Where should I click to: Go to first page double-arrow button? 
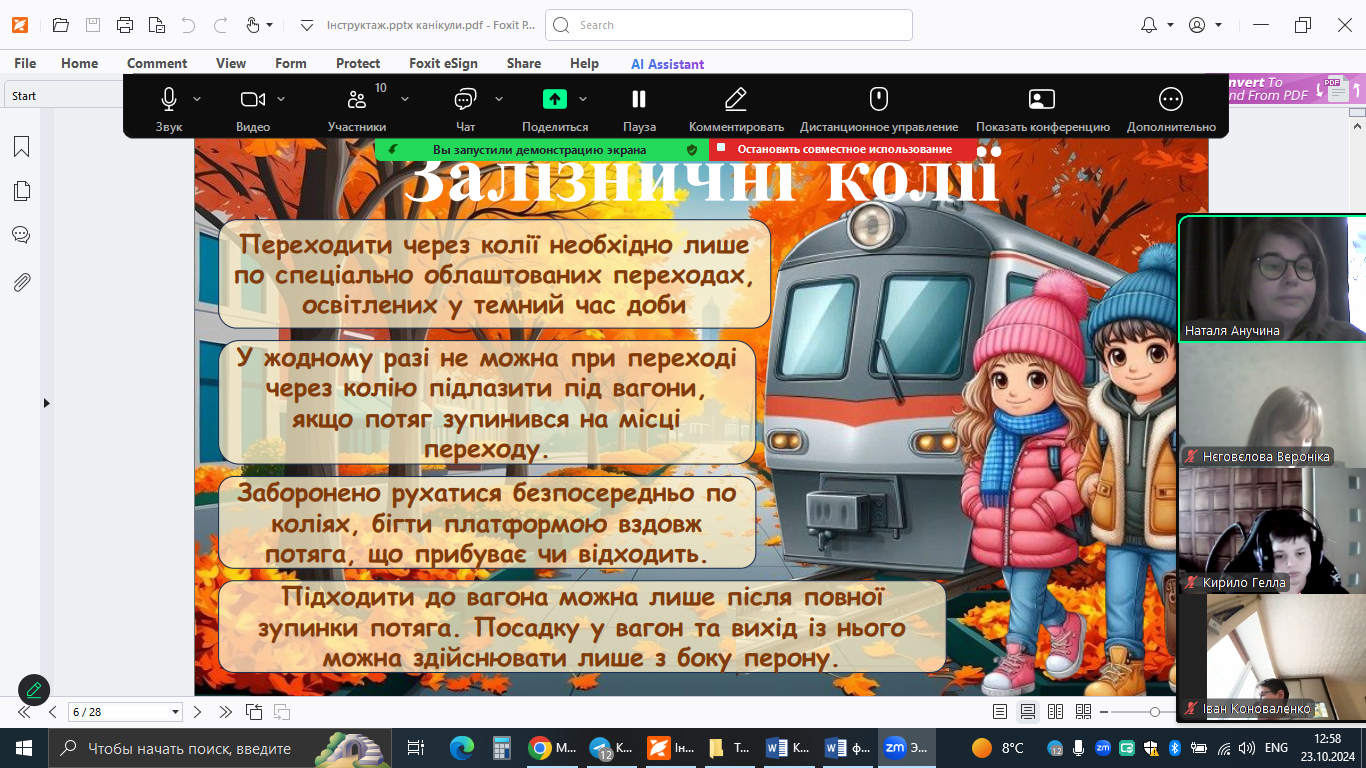click(25, 712)
